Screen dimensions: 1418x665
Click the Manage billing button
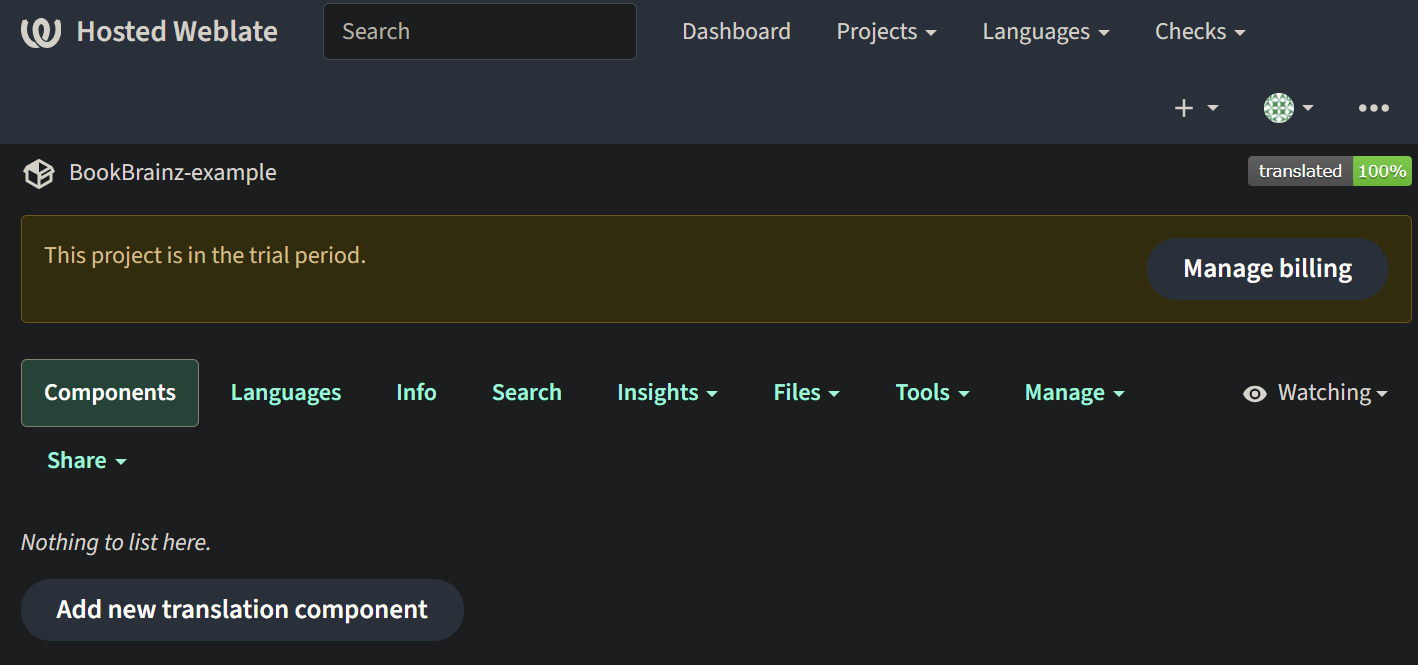(x=1267, y=269)
